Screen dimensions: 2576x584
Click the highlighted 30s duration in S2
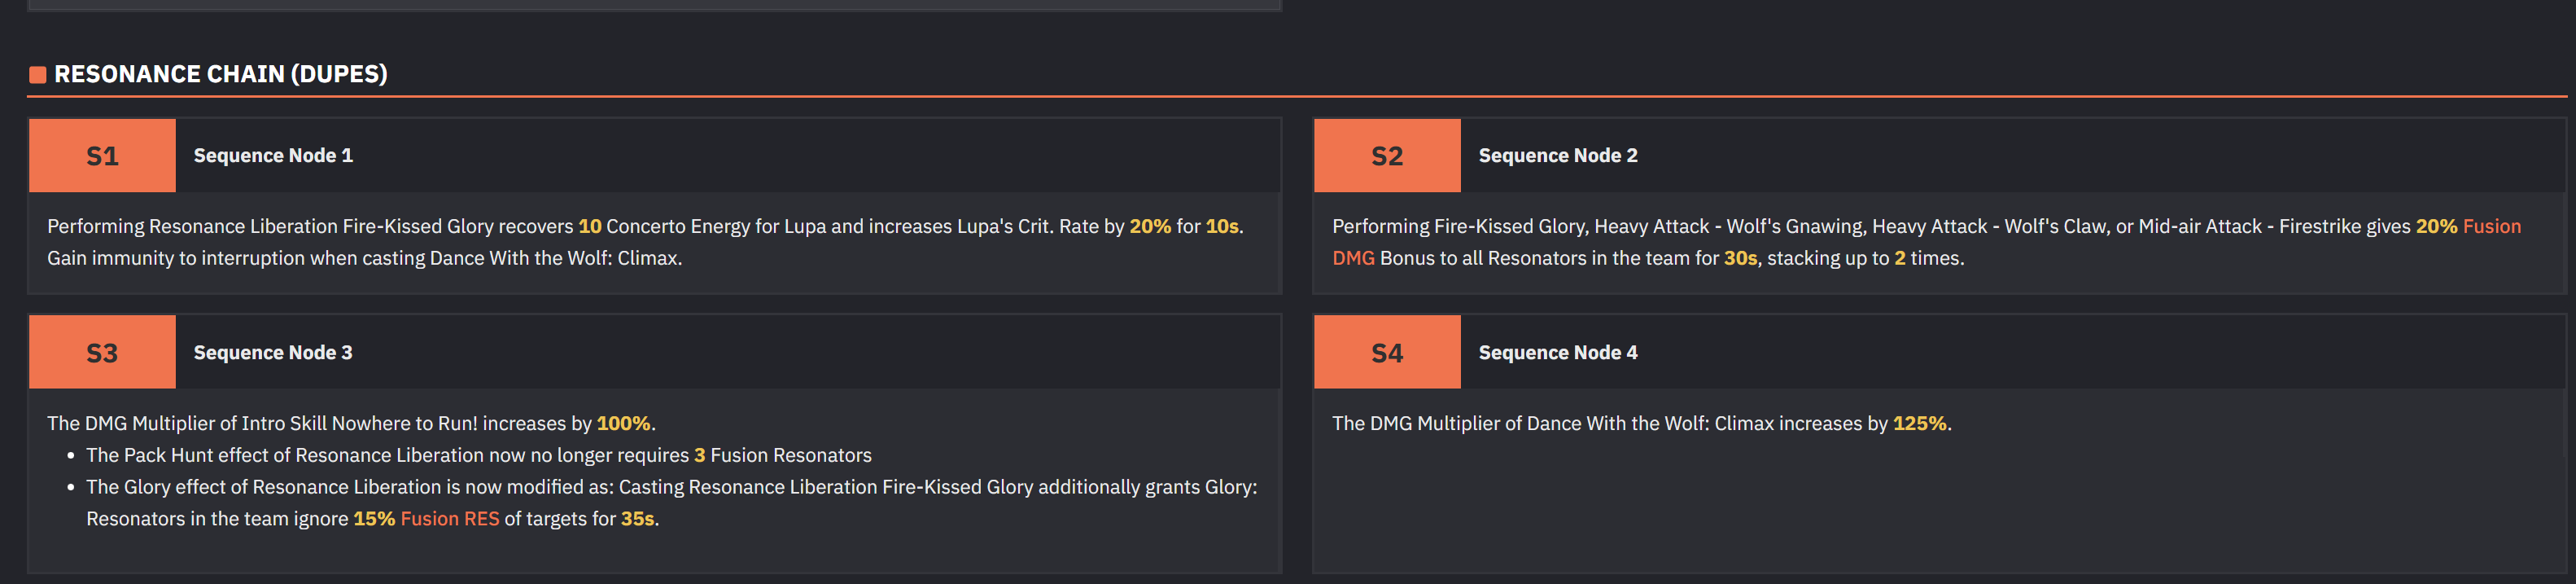click(1740, 258)
